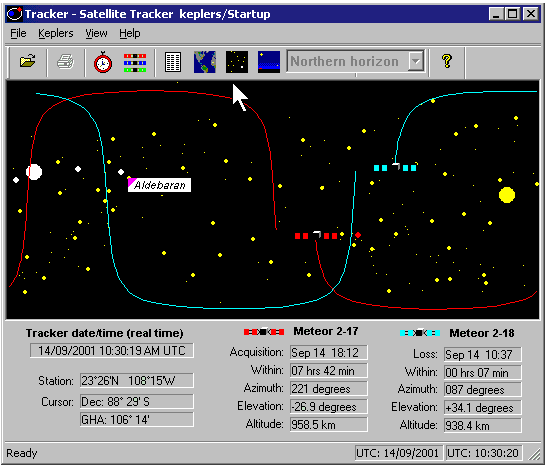
Task: Click the tracker date/time field
Action: tap(112, 351)
